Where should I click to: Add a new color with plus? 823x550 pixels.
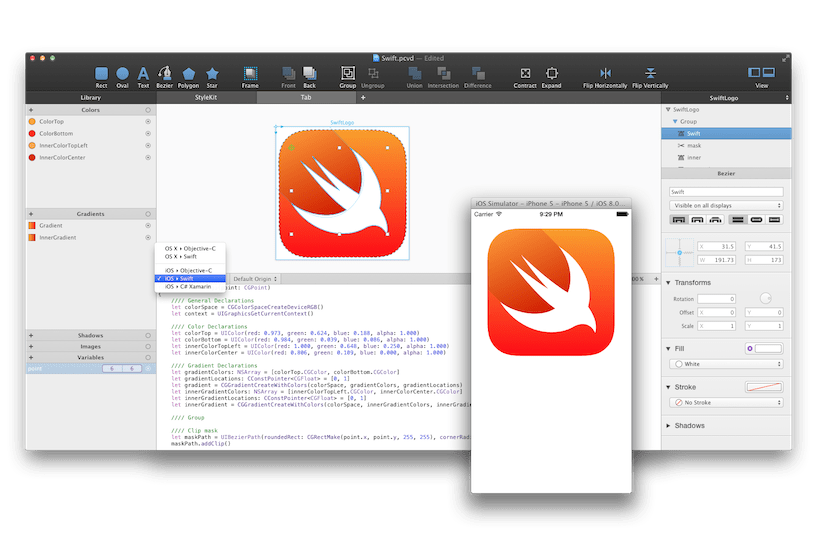pos(31,110)
